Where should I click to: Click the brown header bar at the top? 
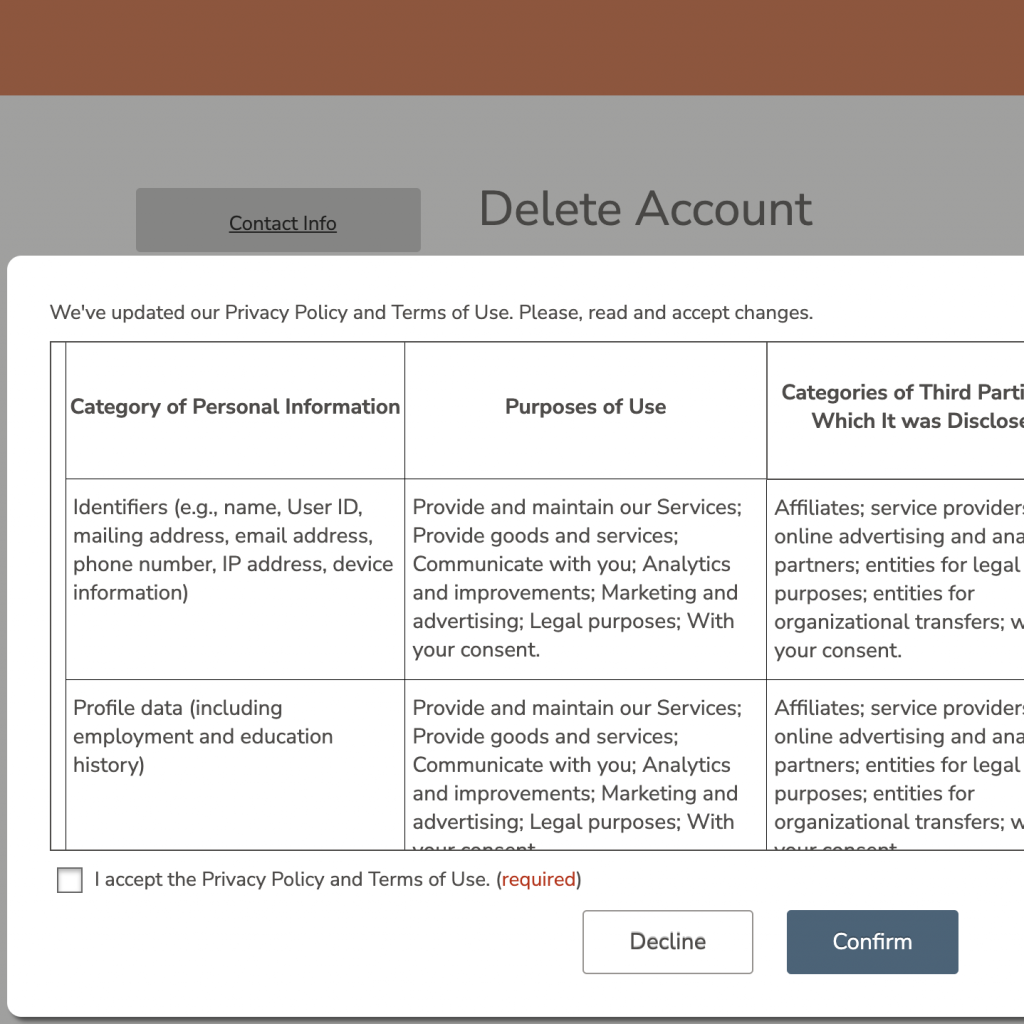pos(512,47)
